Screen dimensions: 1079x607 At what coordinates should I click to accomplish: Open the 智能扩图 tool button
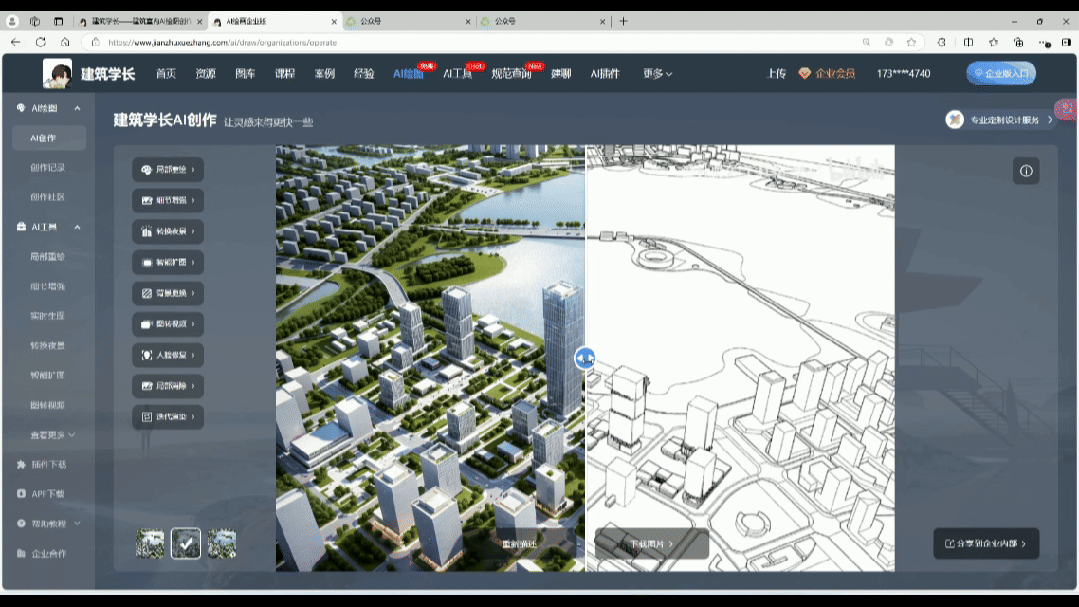(168, 262)
